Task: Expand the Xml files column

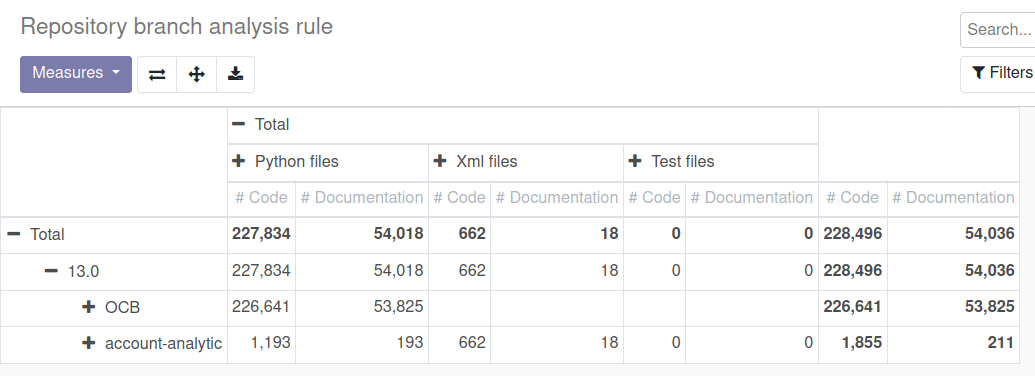Action: [525, 162]
